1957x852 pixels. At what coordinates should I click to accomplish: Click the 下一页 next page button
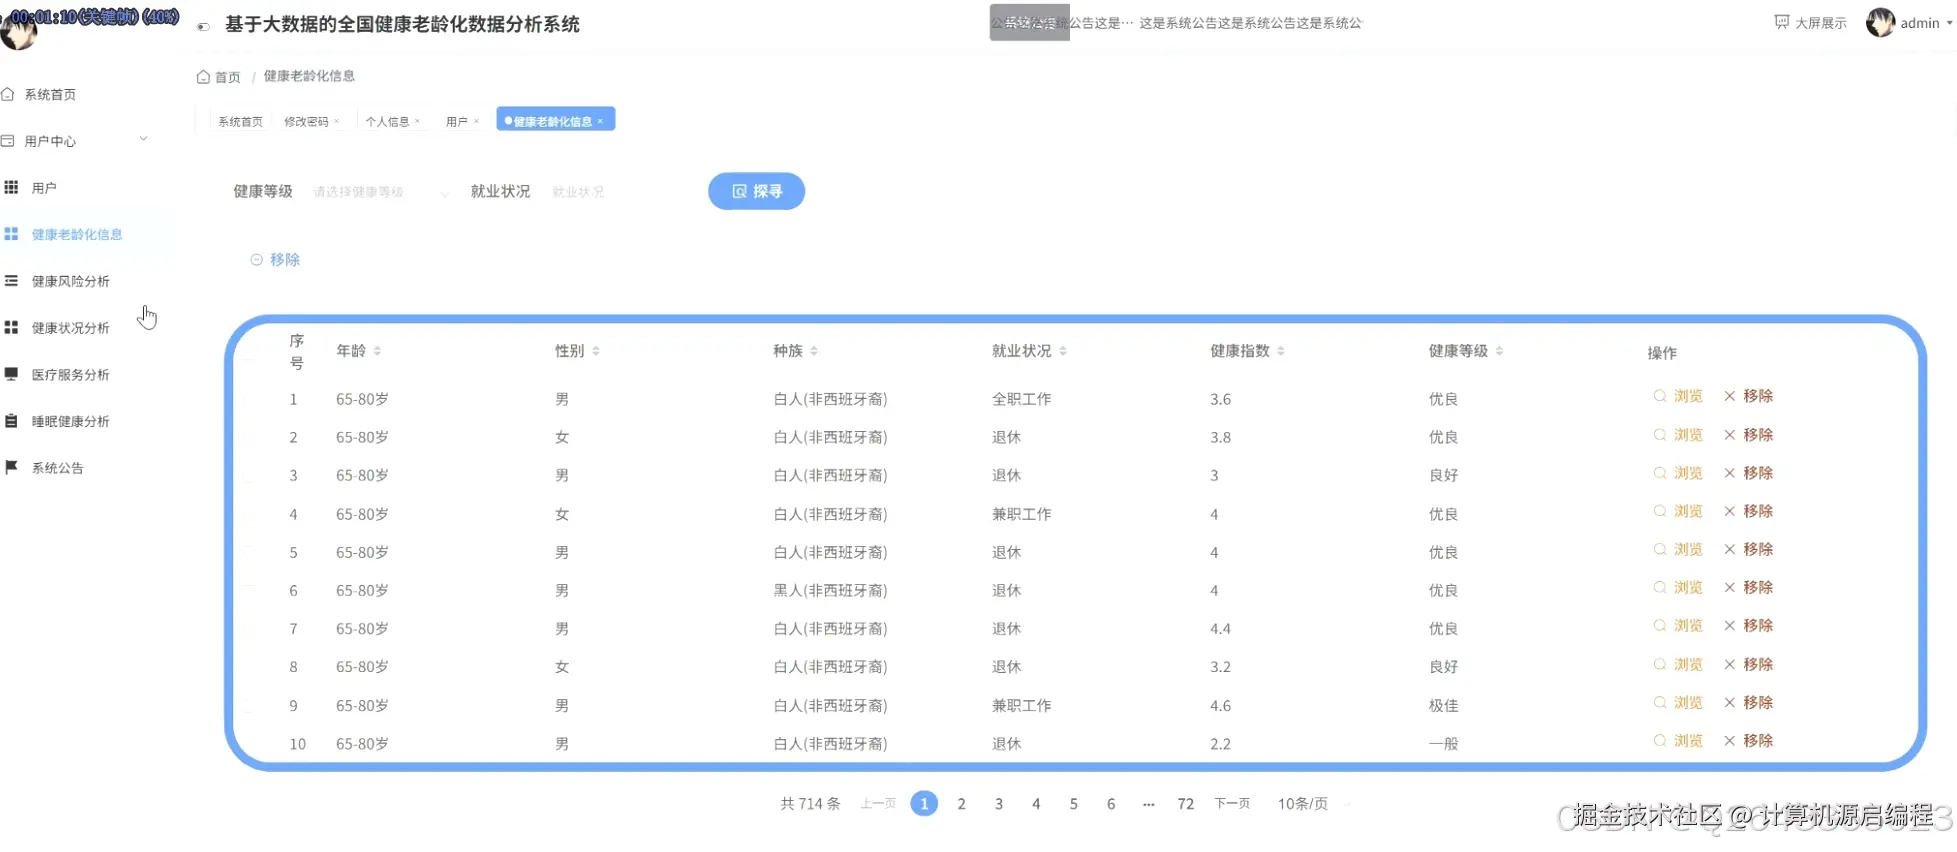pyautogui.click(x=1232, y=804)
